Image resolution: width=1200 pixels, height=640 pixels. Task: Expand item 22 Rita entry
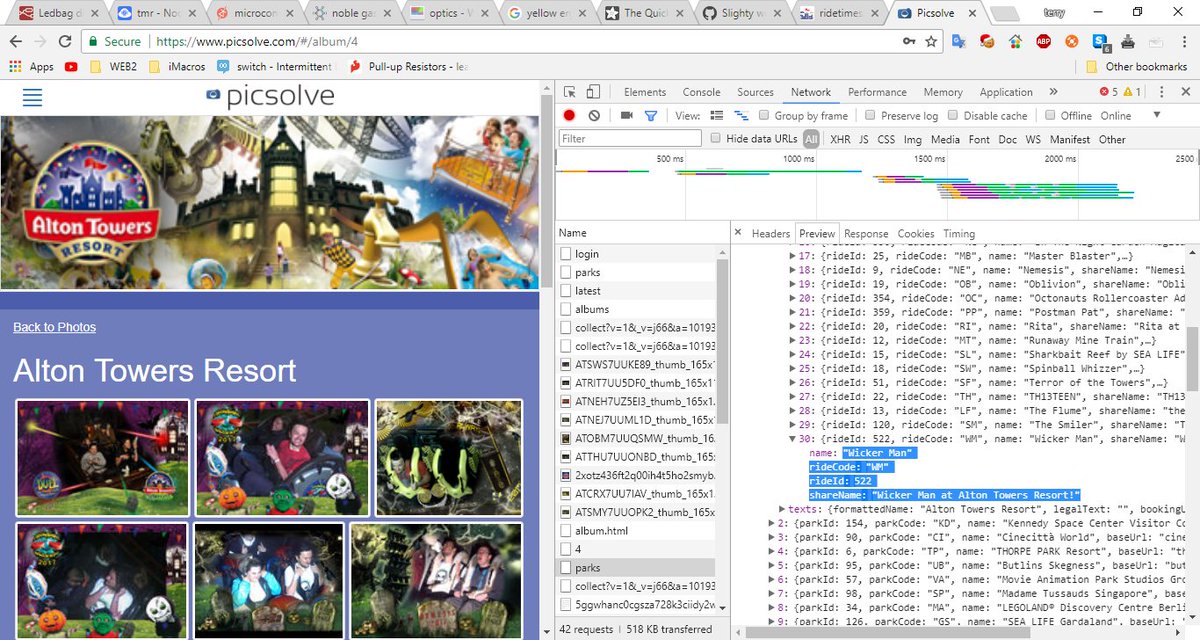coord(793,326)
